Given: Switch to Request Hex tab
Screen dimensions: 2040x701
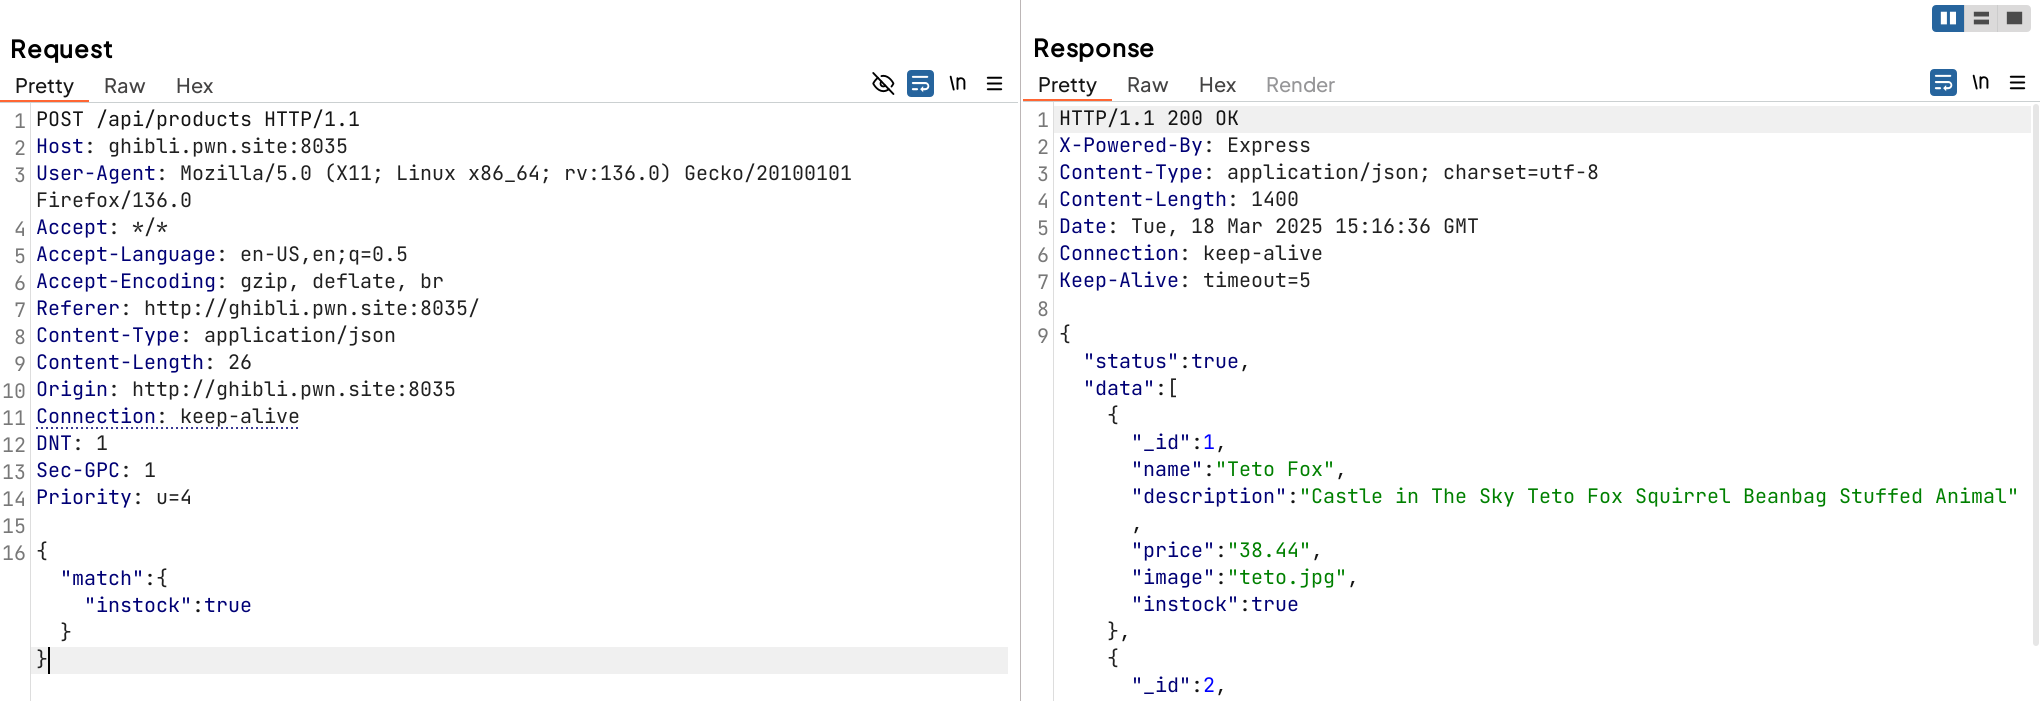Looking at the screenshot, I should click(194, 86).
